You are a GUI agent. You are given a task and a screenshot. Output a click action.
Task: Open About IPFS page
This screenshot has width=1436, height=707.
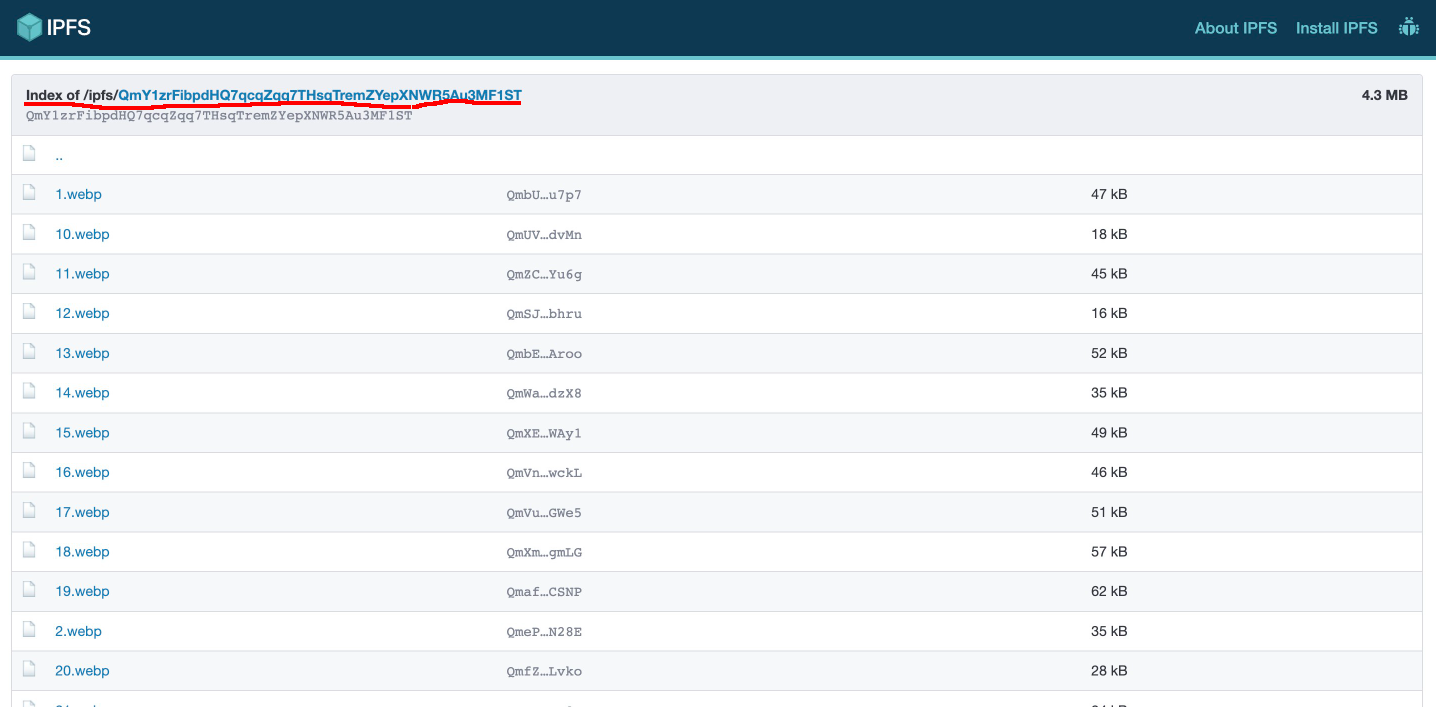click(x=1235, y=28)
